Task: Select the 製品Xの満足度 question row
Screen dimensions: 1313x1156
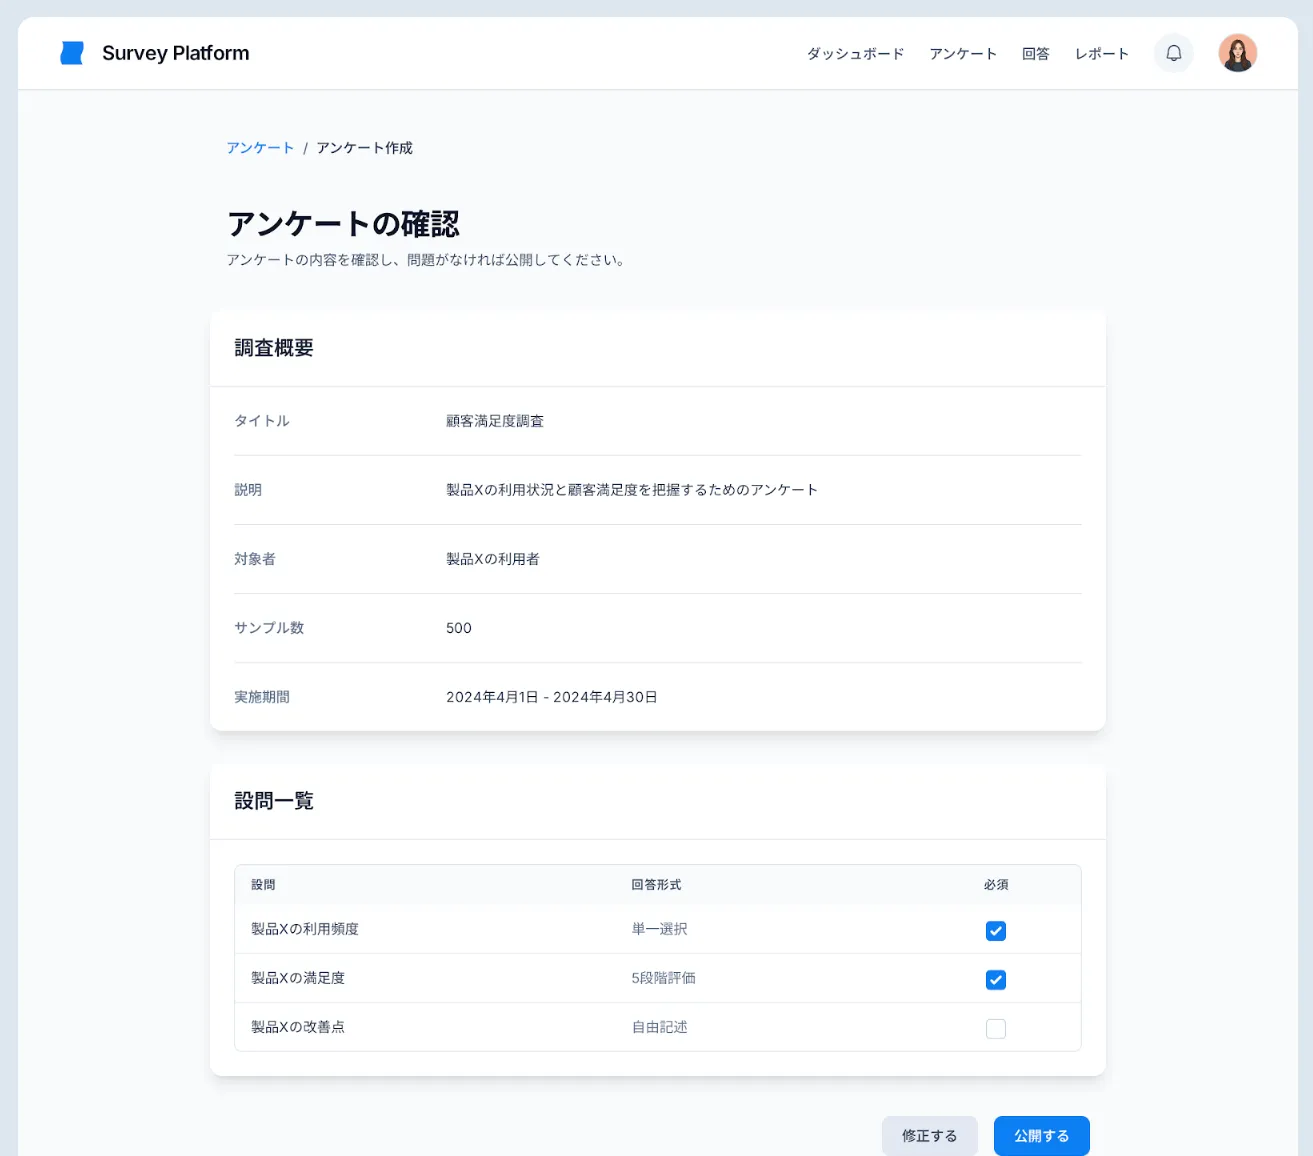Action: 298,978
